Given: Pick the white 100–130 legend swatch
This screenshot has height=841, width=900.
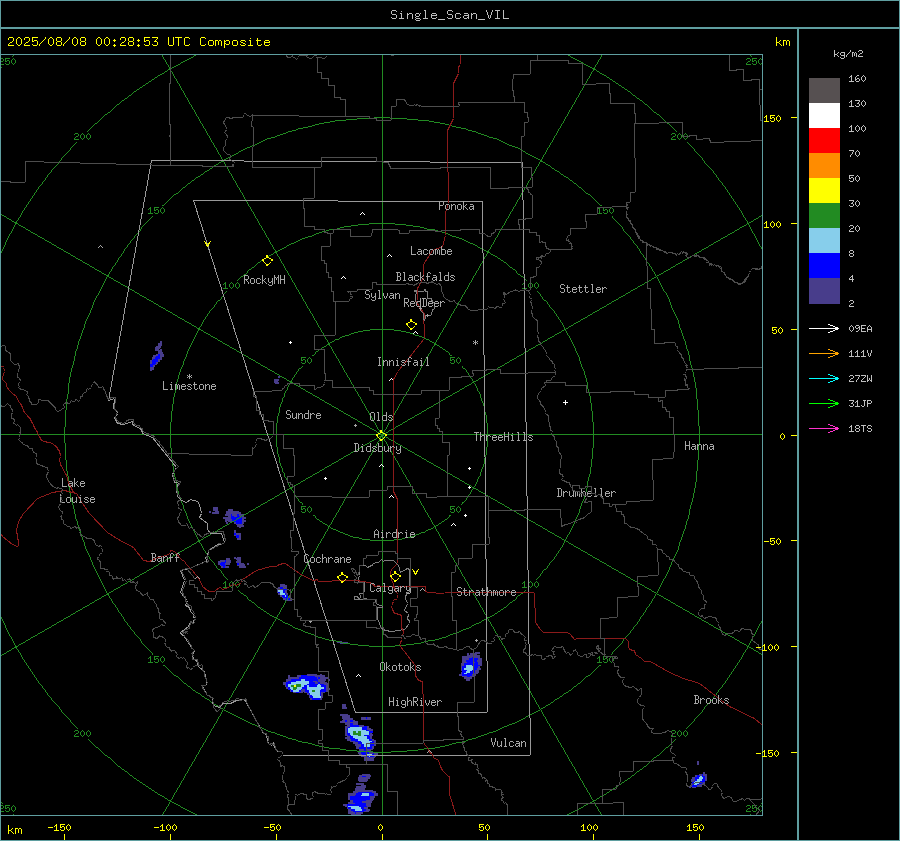Looking at the screenshot, I should point(824,116).
